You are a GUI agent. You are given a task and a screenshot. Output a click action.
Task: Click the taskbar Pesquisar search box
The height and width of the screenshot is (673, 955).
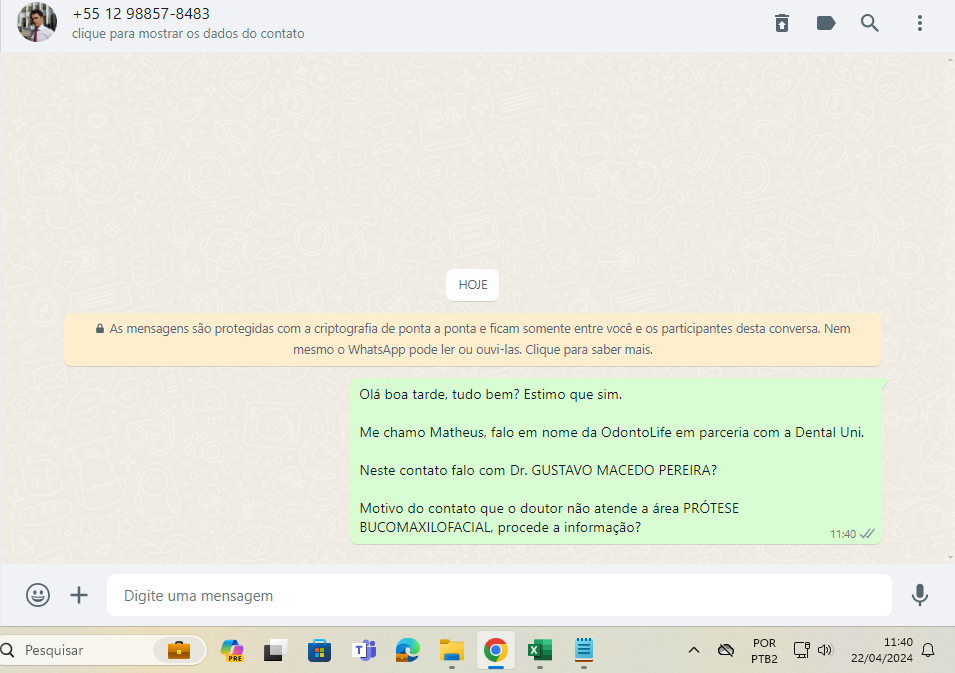[102, 650]
